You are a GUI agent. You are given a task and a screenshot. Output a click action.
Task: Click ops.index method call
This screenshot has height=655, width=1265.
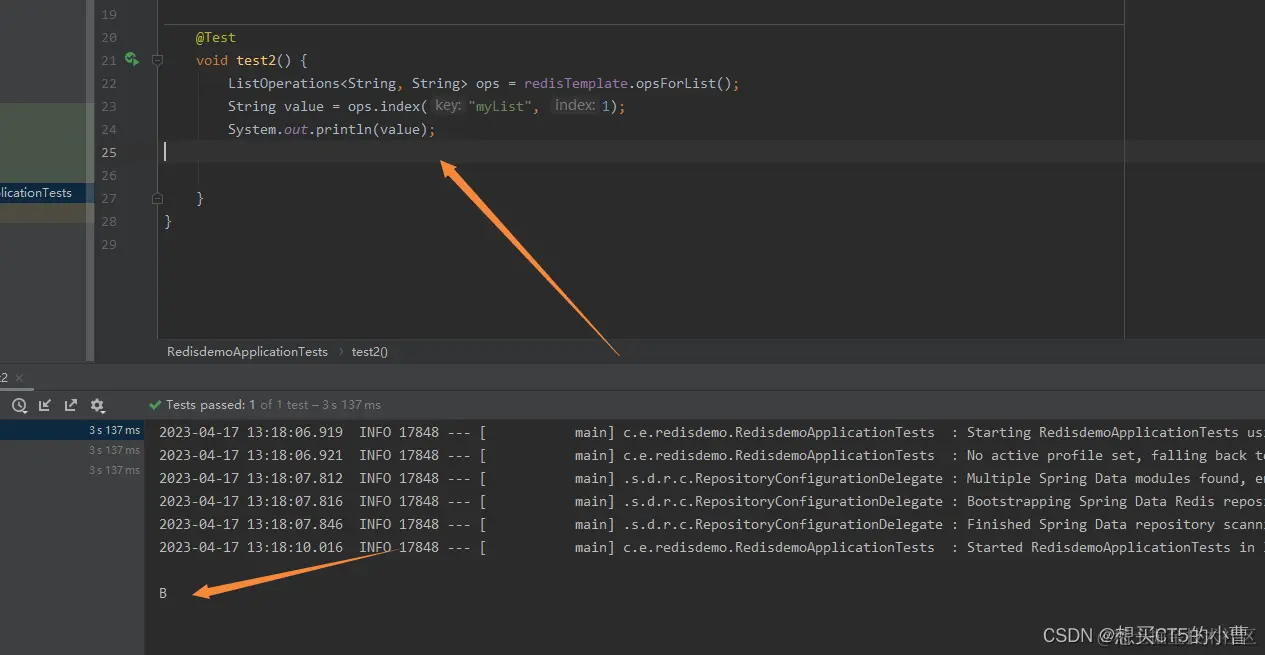click(384, 107)
